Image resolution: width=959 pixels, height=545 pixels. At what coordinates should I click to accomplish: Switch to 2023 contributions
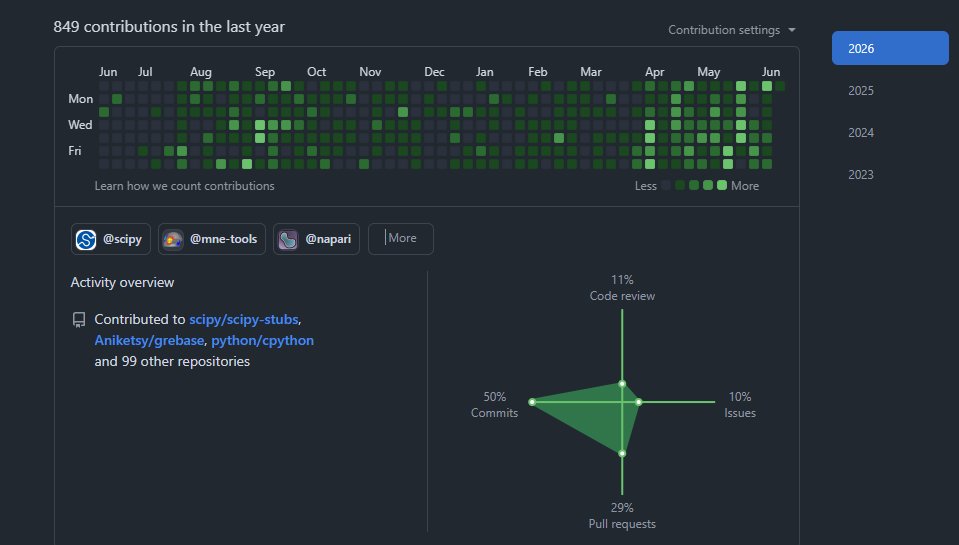click(x=861, y=175)
